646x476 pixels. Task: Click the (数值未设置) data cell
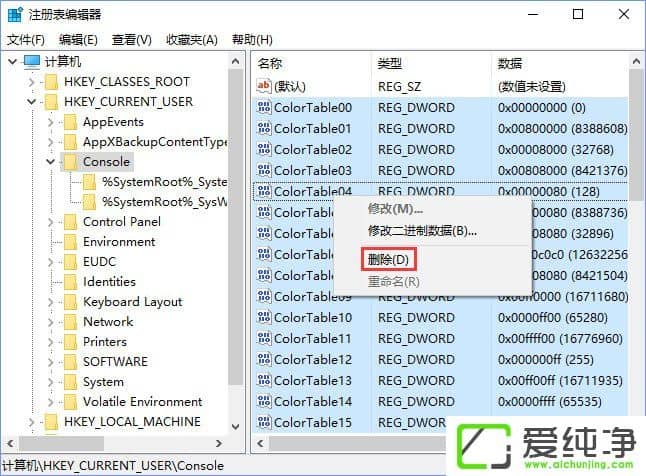[x=531, y=87]
